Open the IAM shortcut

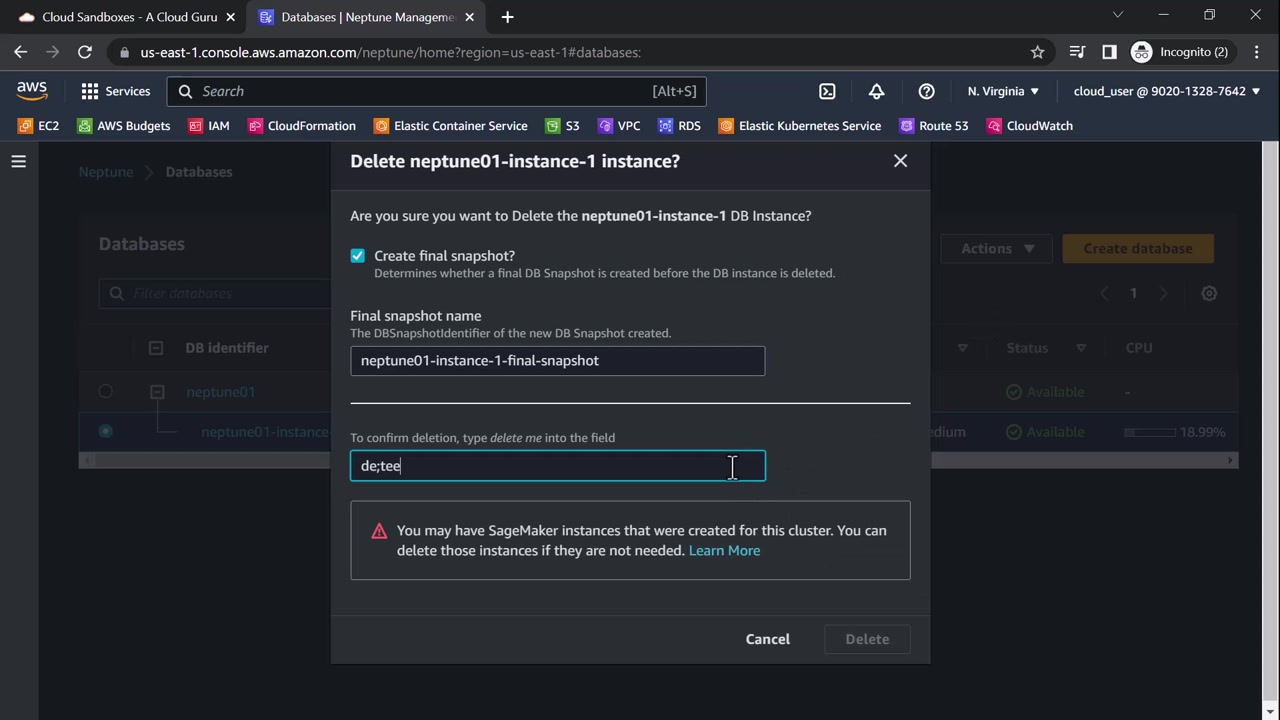click(x=209, y=126)
